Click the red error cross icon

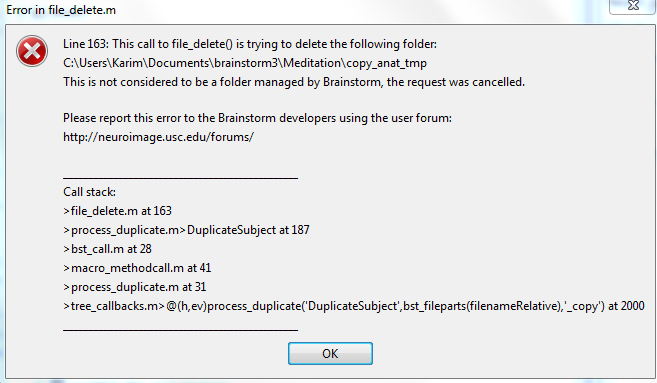pyautogui.click(x=32, y=51)
